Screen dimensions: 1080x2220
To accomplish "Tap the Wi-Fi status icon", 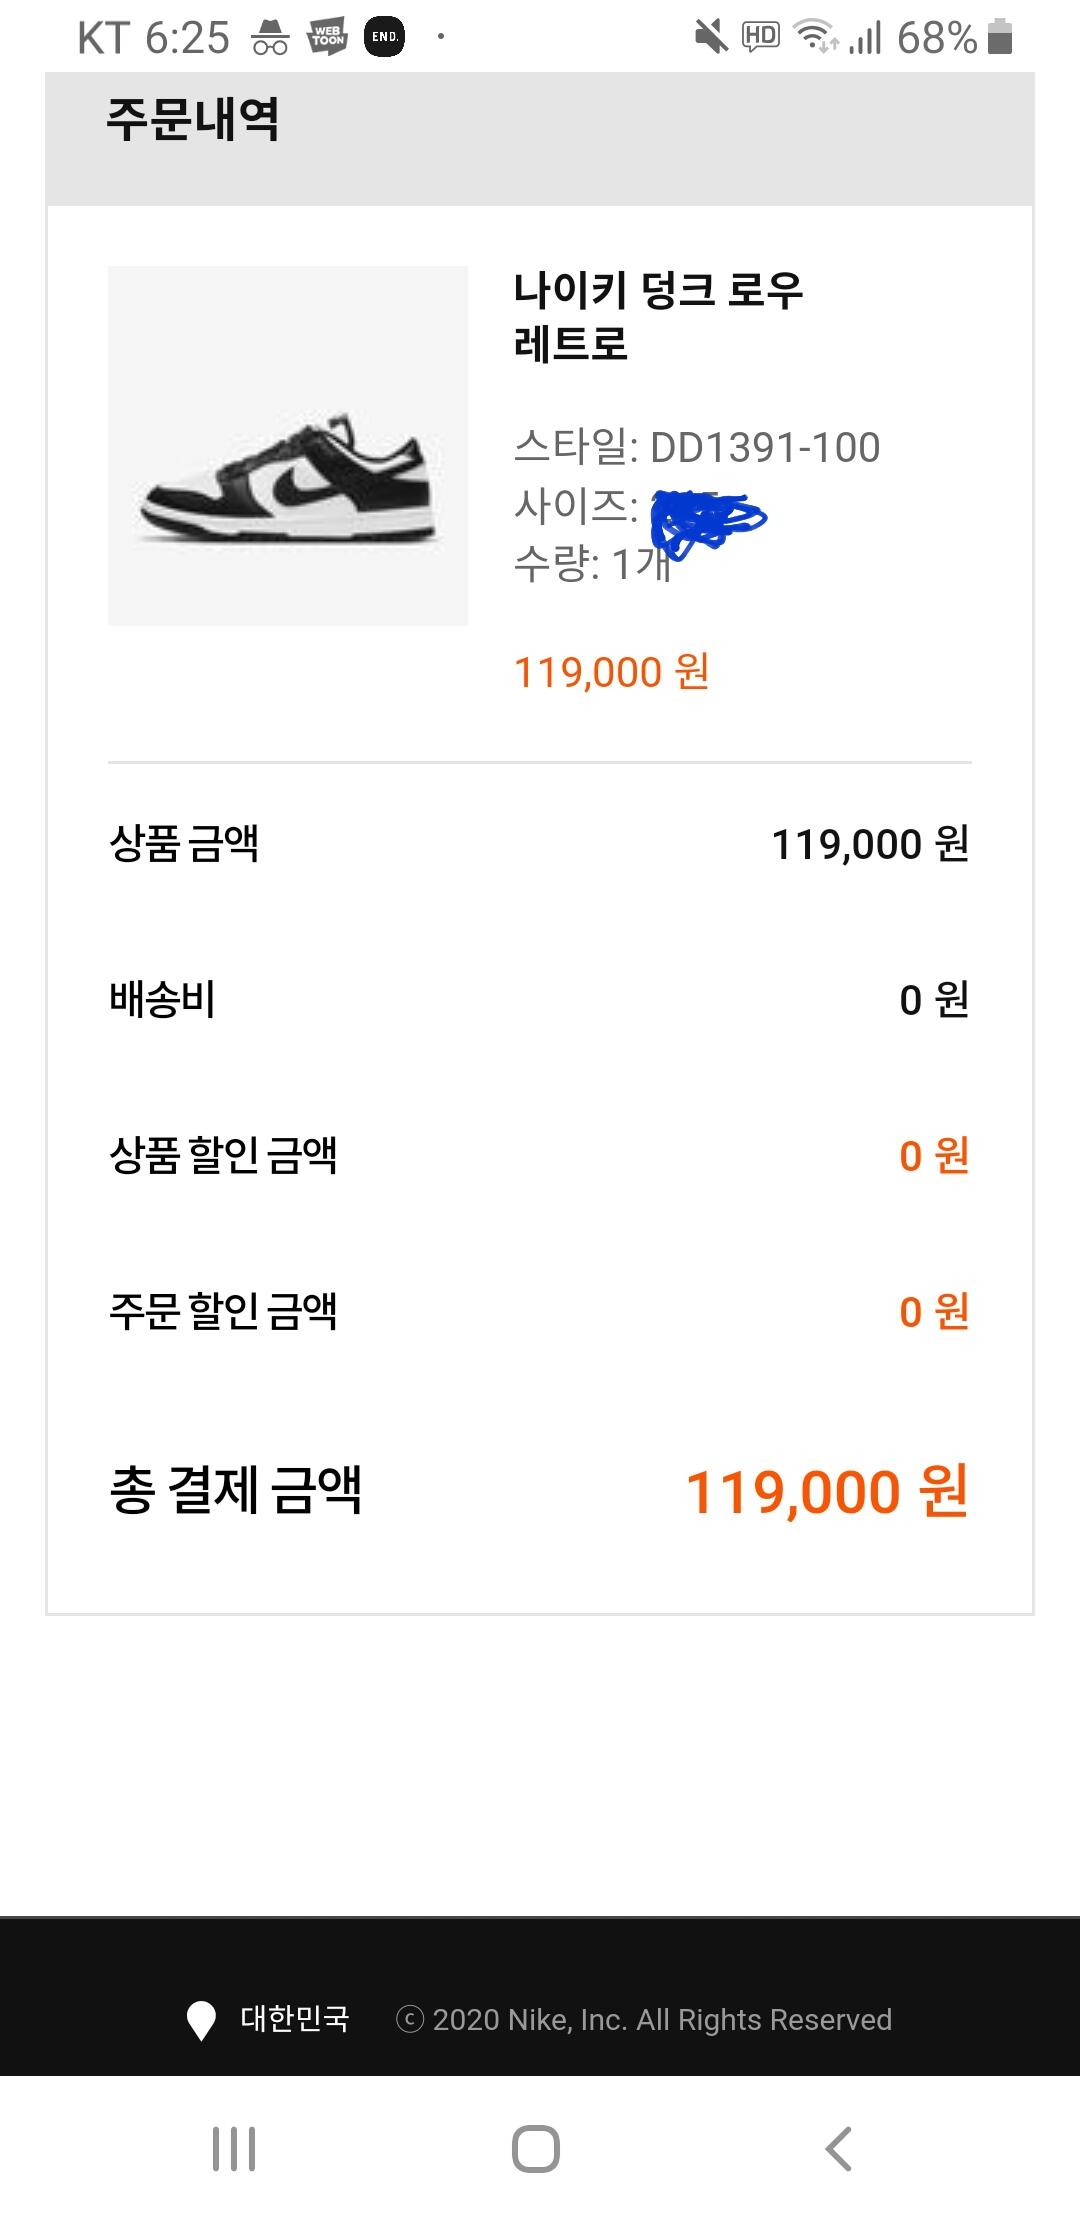I will pos(815,38).
